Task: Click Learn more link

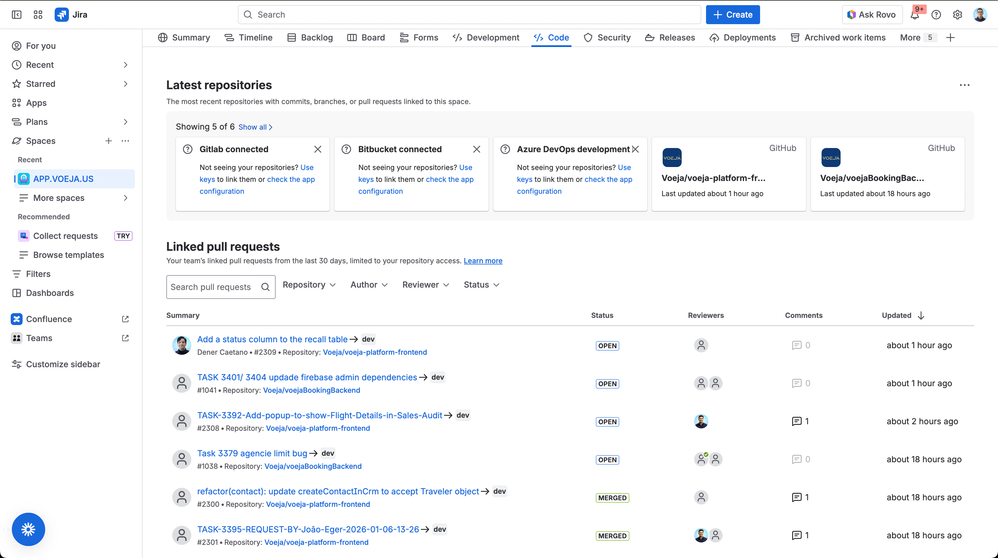Action: coord(483,261)
